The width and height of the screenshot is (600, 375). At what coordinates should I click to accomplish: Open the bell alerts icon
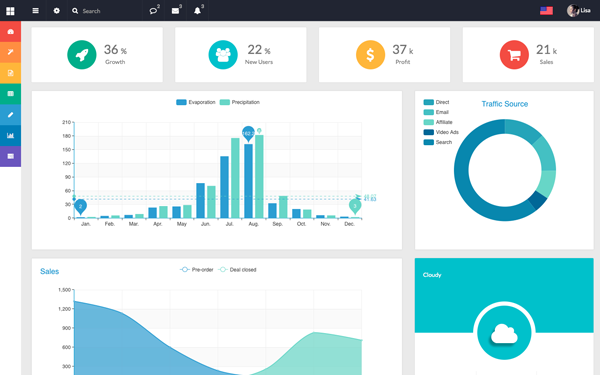(197, 11)
